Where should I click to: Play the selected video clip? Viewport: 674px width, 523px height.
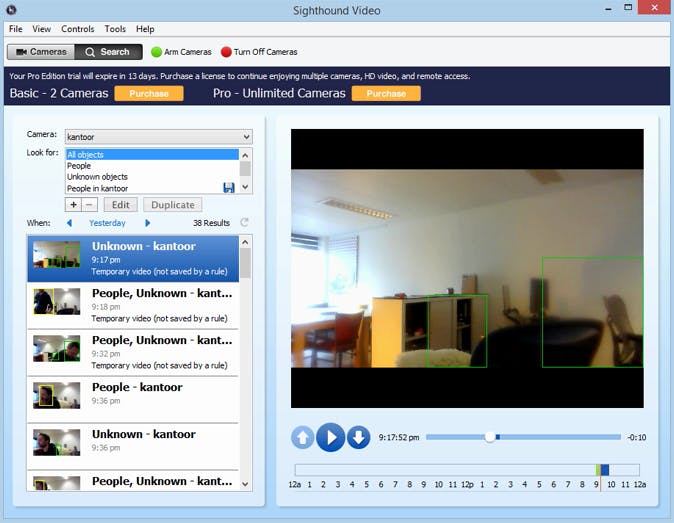330,437
